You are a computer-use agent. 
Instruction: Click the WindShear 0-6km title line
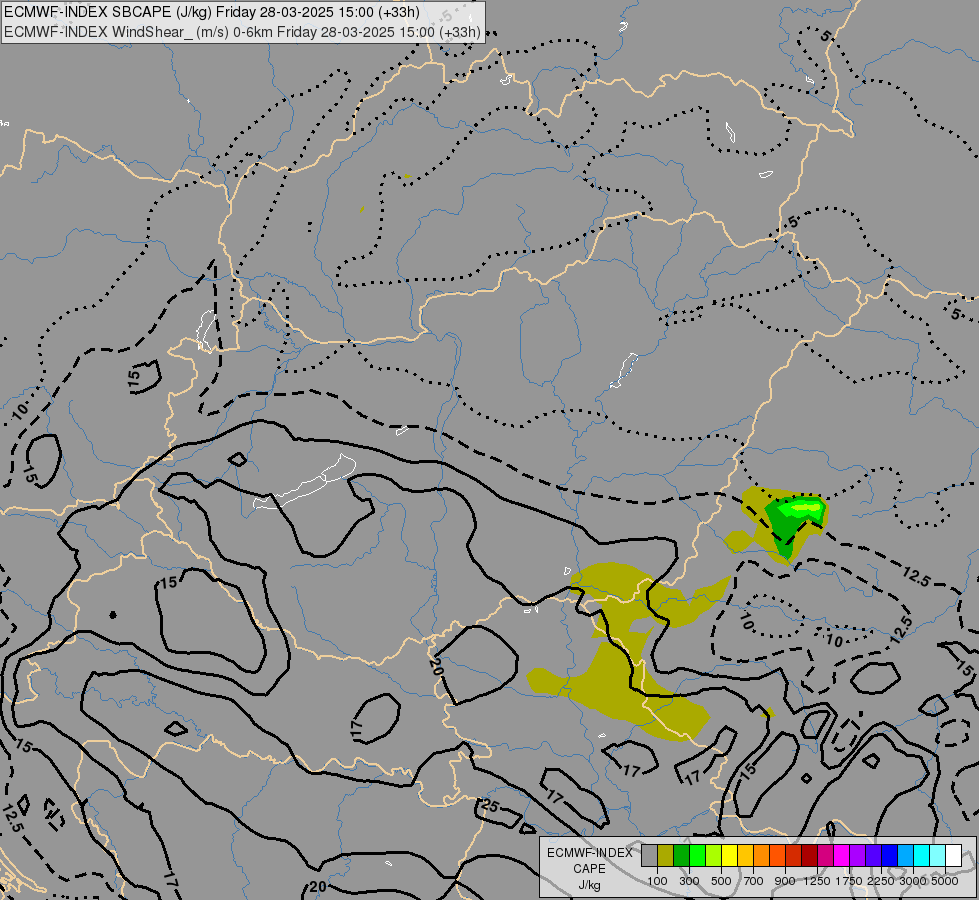coord(242,32)
